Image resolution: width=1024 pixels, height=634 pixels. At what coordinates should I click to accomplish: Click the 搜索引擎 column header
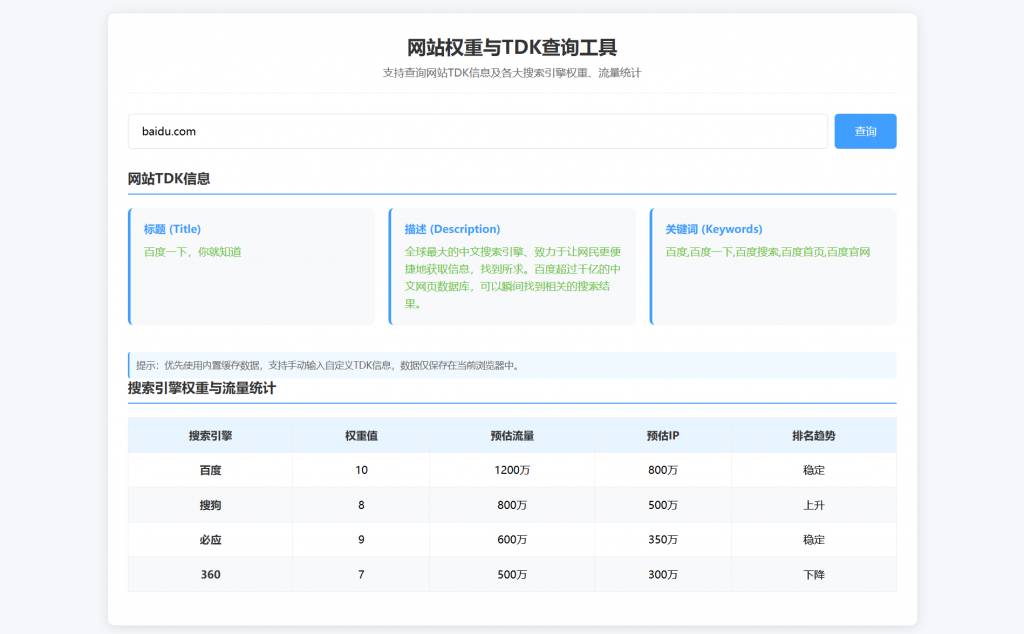[x=209, y=435]
